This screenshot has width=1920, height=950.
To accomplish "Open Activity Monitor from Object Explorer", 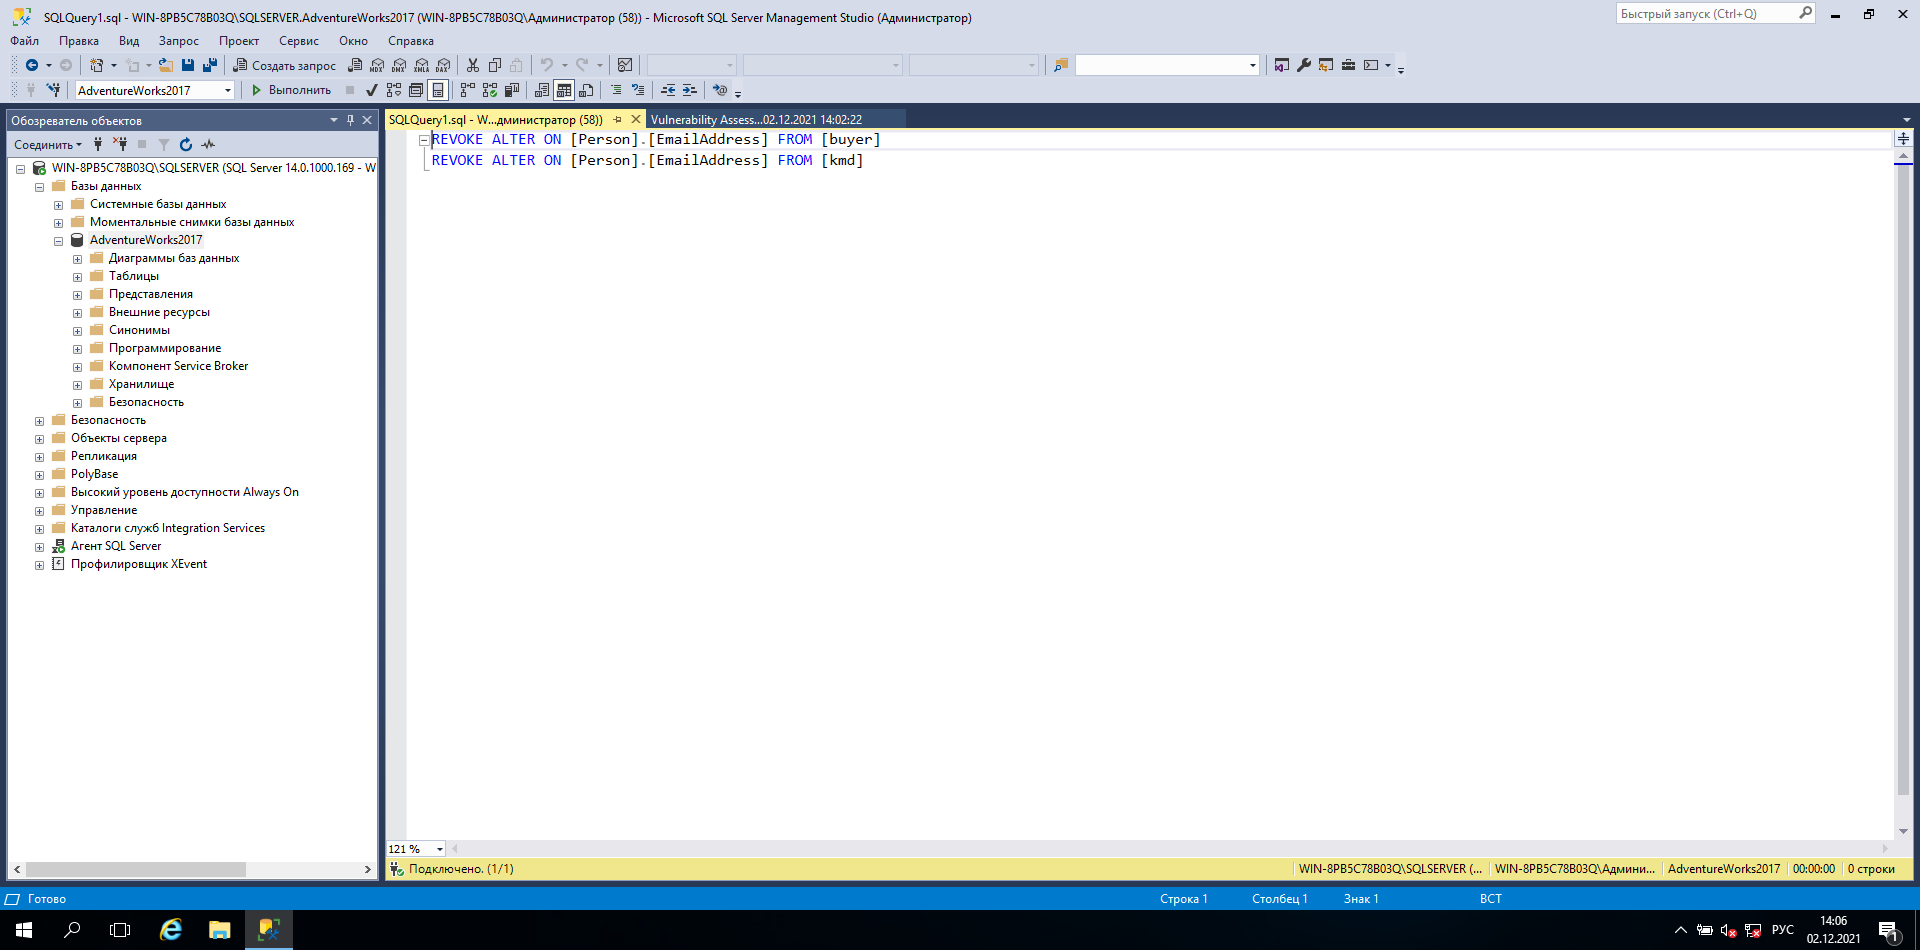I will [208, 145].
